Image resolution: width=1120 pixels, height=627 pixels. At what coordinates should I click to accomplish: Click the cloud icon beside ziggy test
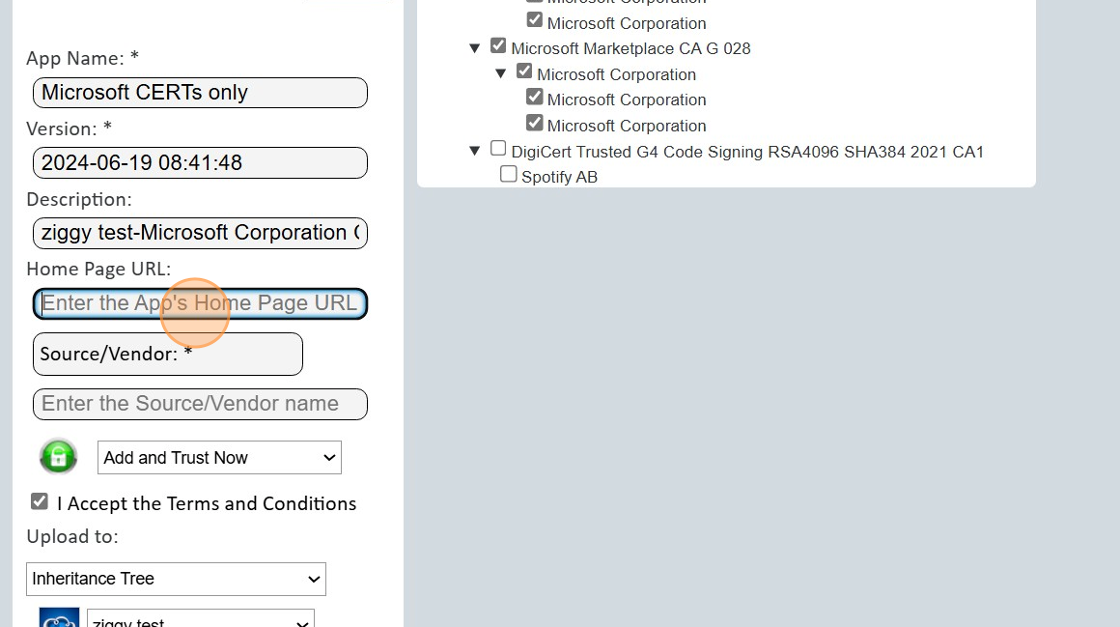tap(58, 619)
